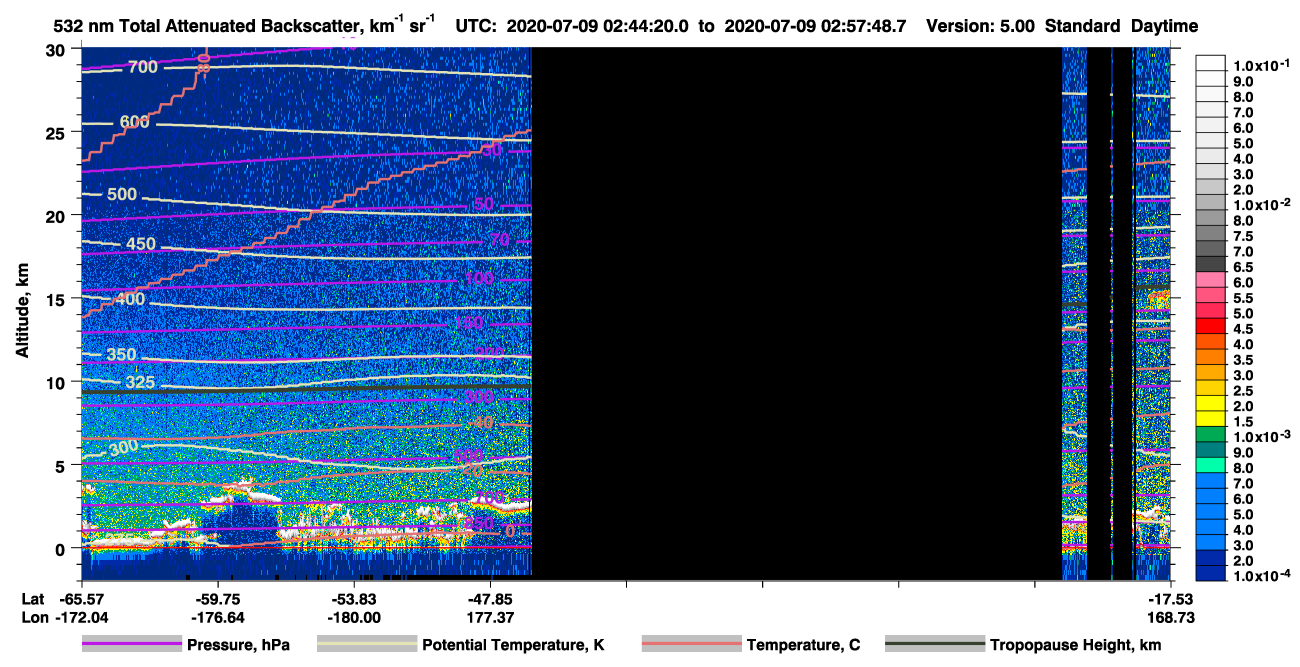Viewport: 1300px width, 667px height.
Task: Click the magenta '850' pressure contour label
Action: pos(480,524)
